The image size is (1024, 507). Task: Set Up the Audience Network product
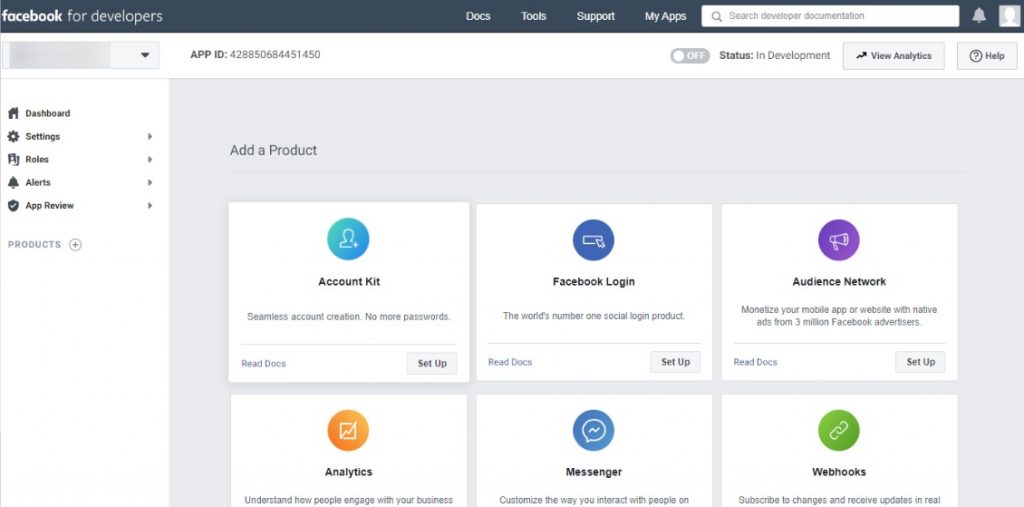point(920,362)
